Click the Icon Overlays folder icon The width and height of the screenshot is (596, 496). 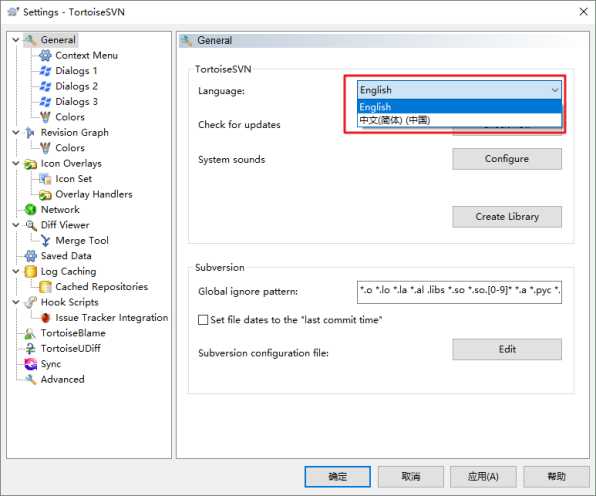[x=30, y=164]
